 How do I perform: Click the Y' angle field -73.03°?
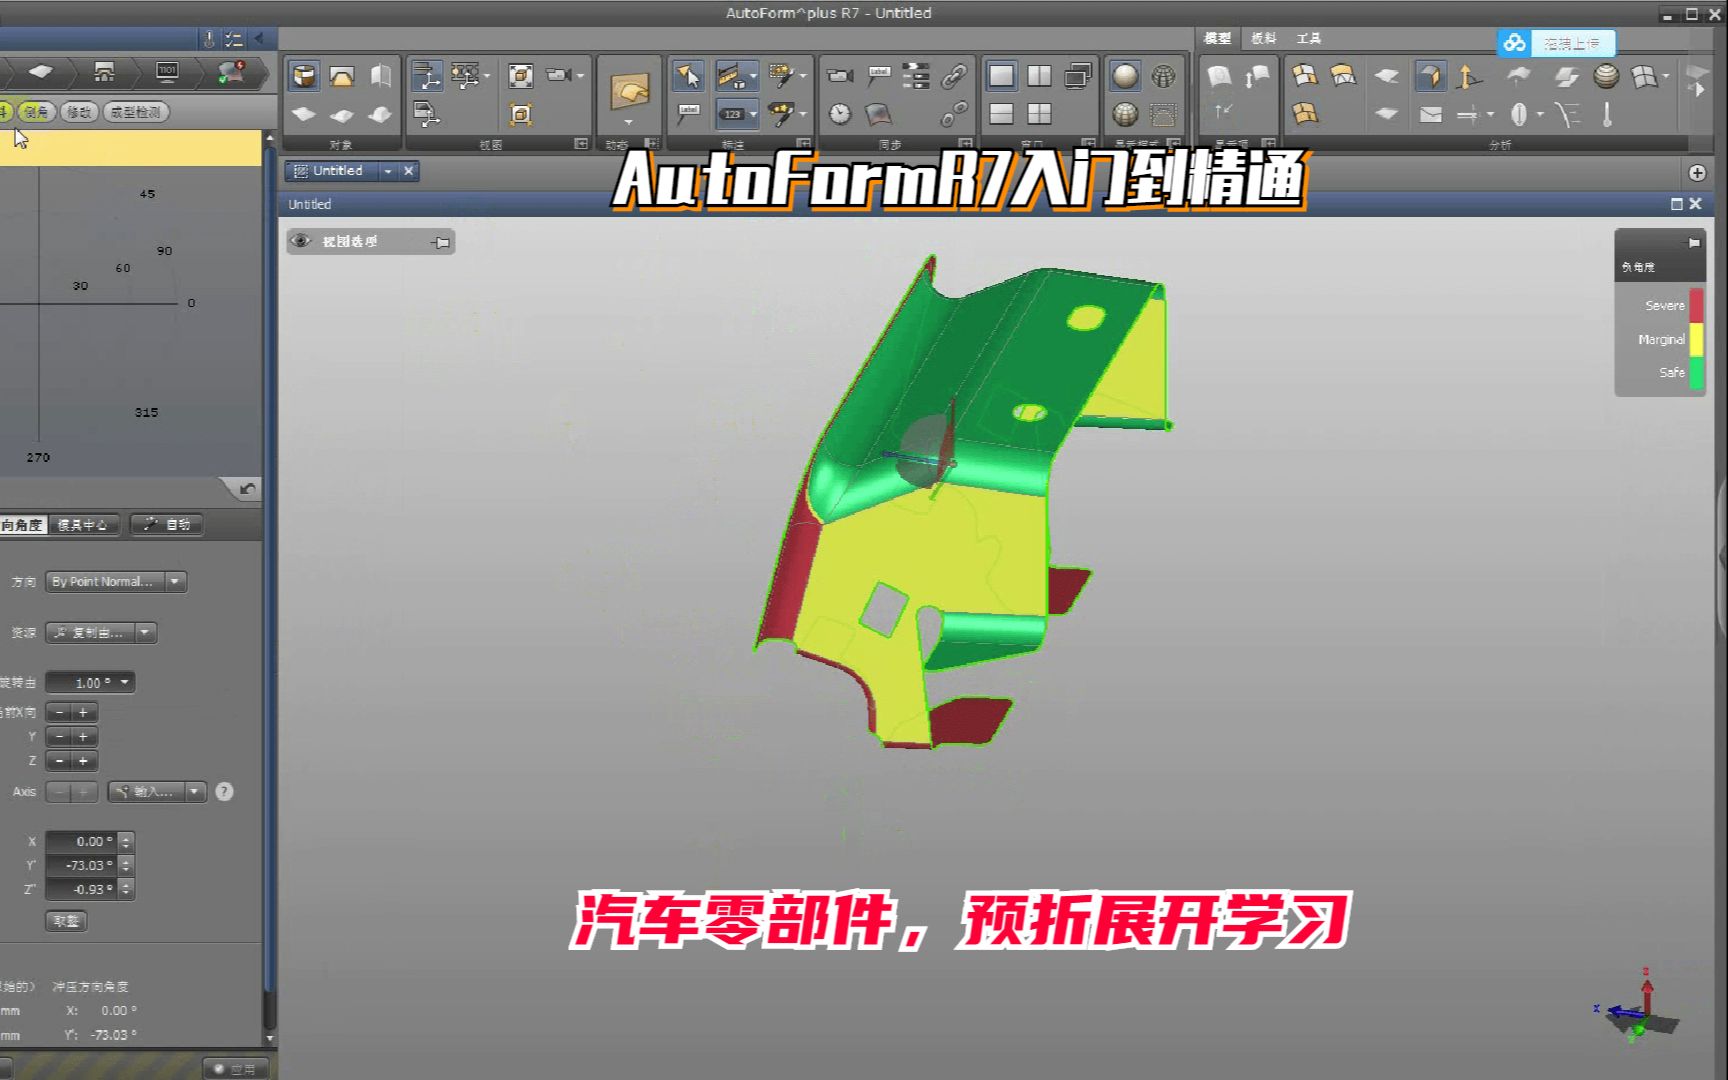pyautogui.click(x=82, y=866)
